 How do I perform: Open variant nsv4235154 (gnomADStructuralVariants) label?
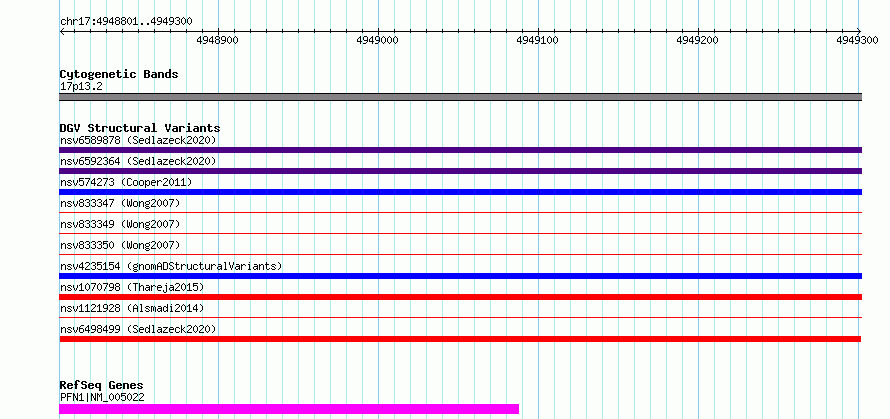(171, 266)
